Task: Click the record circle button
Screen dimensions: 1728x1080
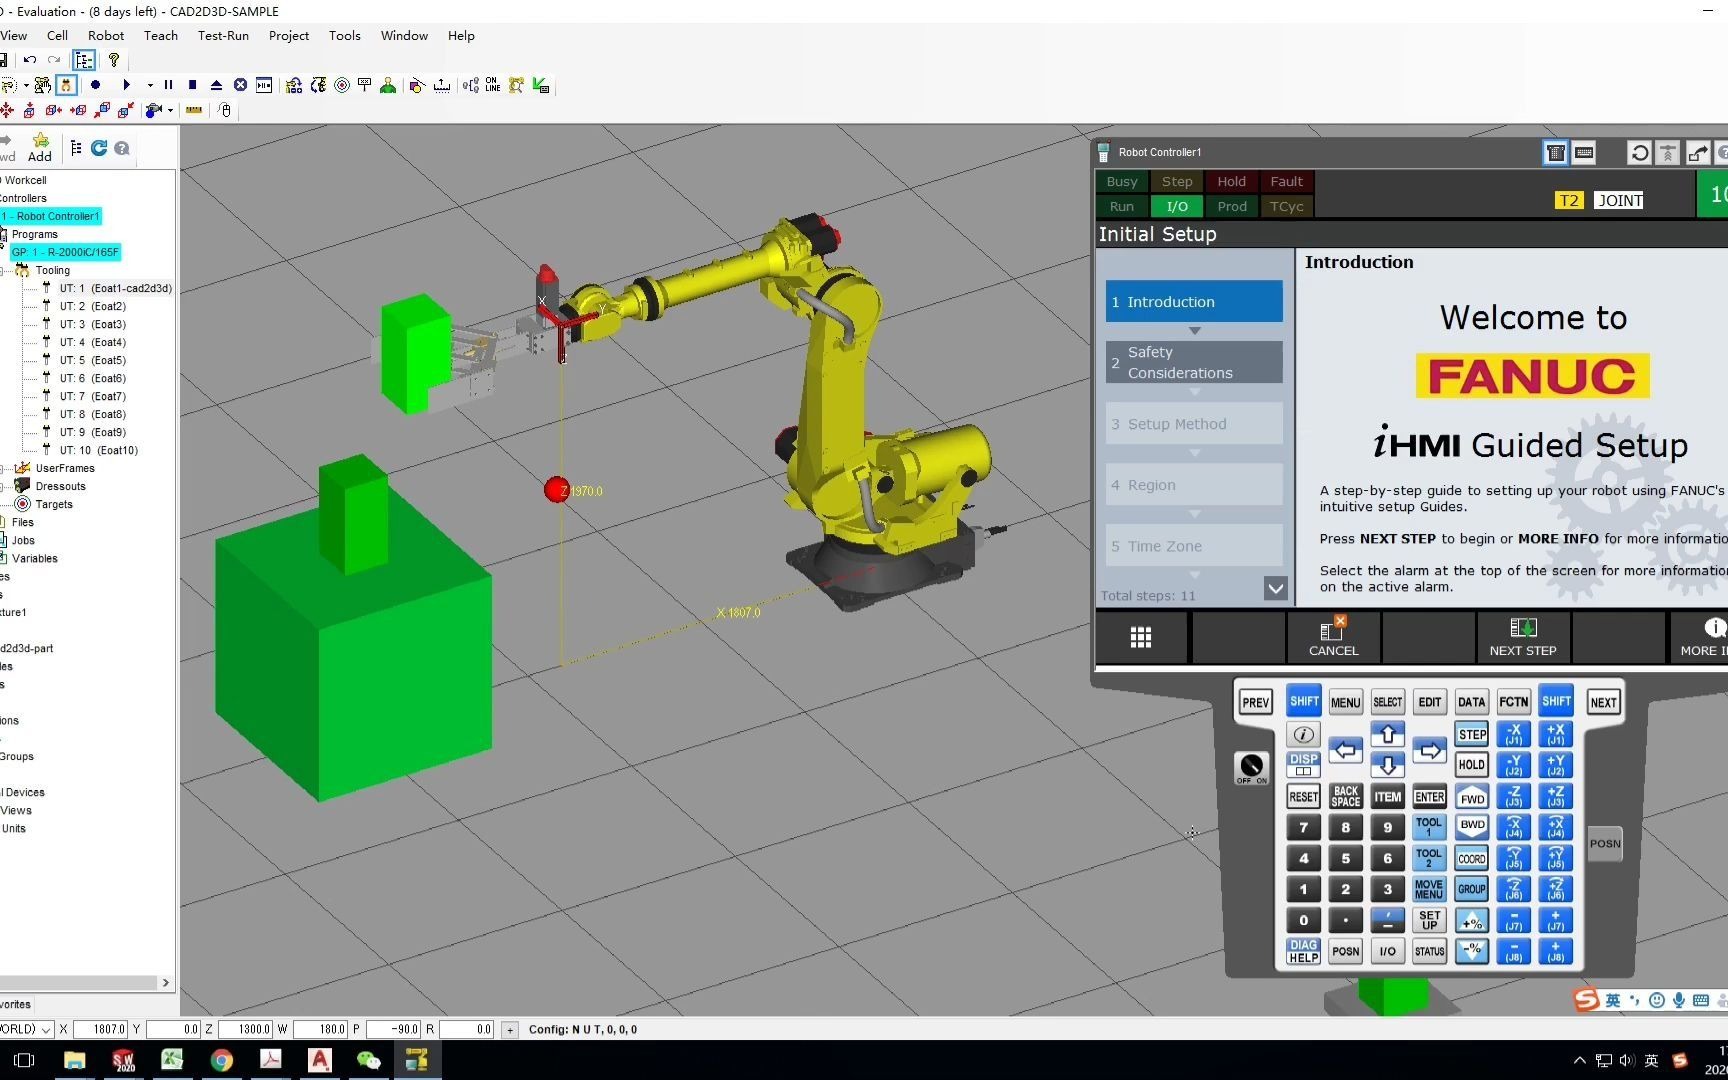Action: click(96, 85)
